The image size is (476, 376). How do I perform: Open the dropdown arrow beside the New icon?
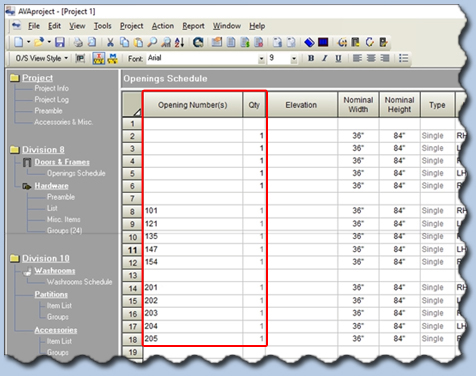pyautogui.click(x=28, y=42)
